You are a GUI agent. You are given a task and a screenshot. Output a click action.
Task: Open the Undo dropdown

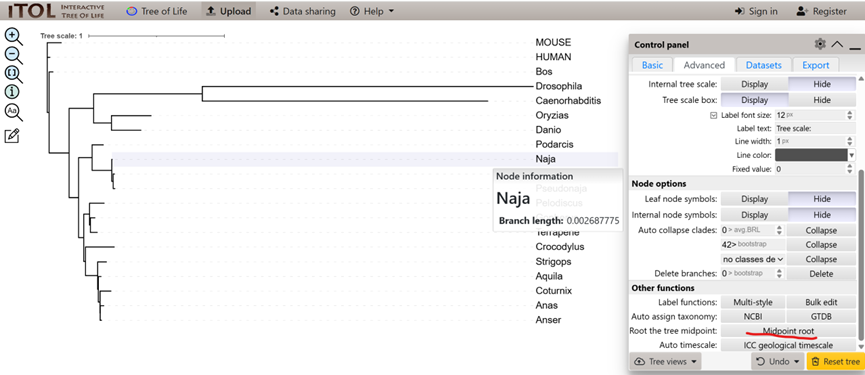pos(778,362)
